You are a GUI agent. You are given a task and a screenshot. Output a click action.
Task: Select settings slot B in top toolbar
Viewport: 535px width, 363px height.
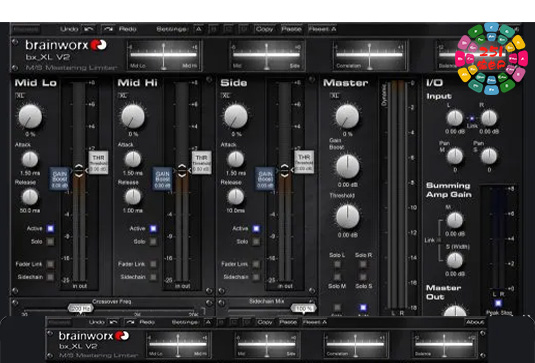(214, 29)
